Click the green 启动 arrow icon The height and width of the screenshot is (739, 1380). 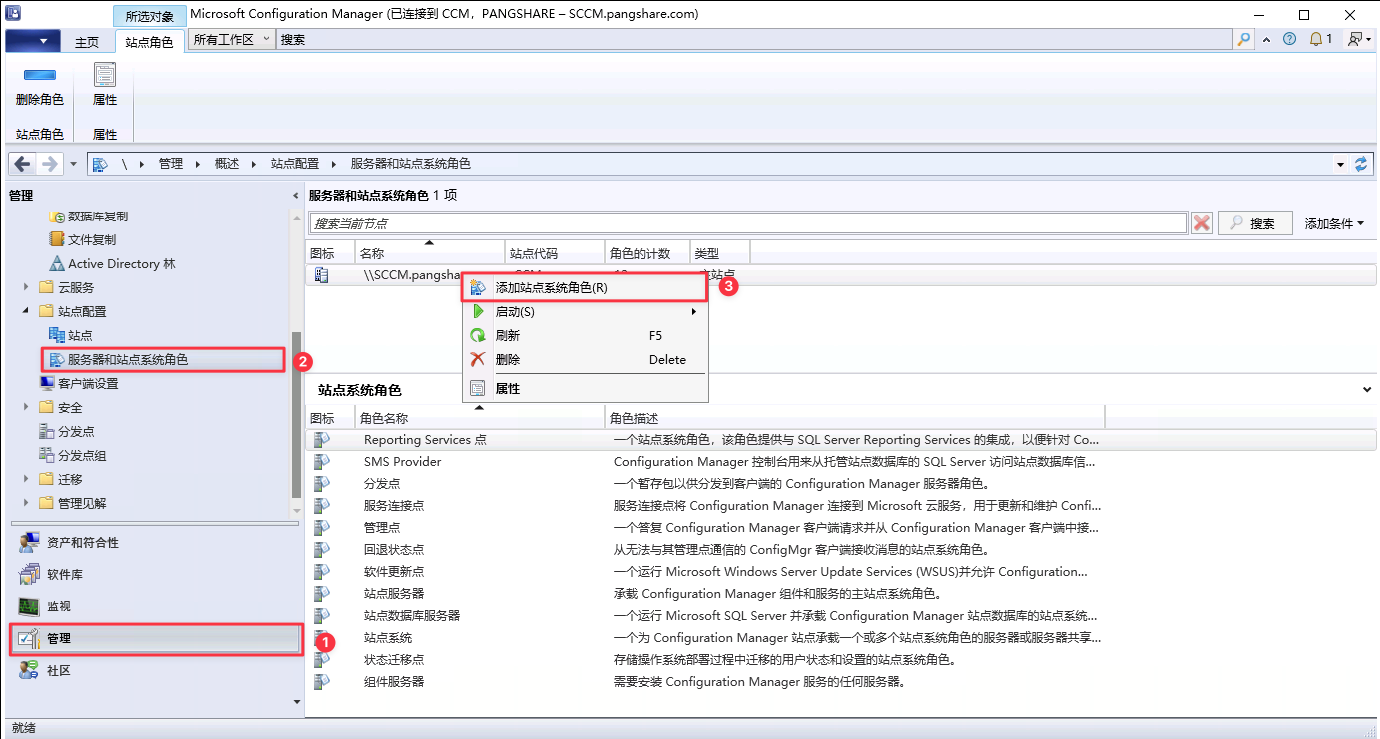point(478,311)
